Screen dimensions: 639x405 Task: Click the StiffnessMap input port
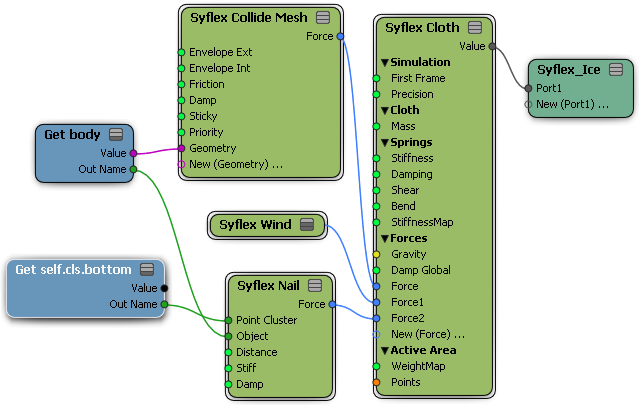(377, 222)
